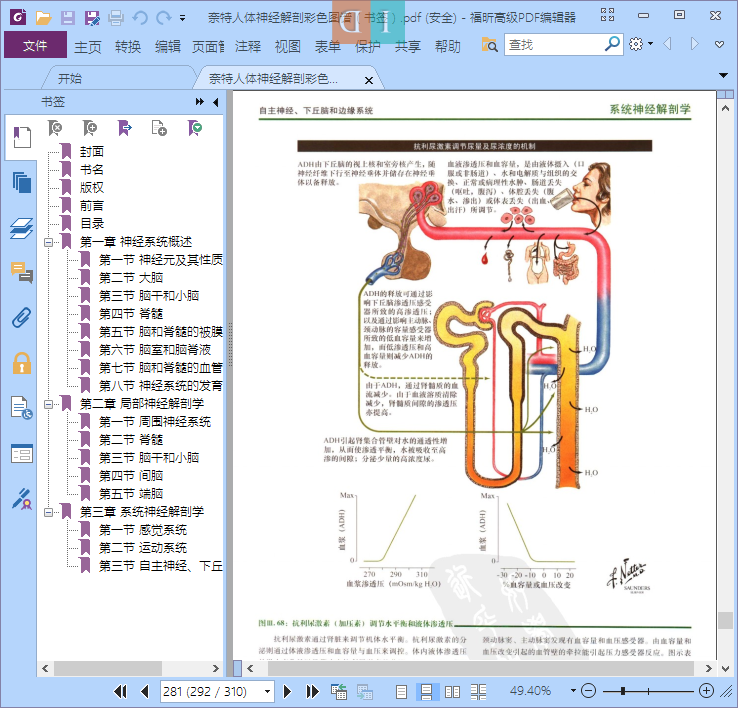738x708 pixels.
Task: Open the search settings gear dropdown
Action: tap(641, 44)
